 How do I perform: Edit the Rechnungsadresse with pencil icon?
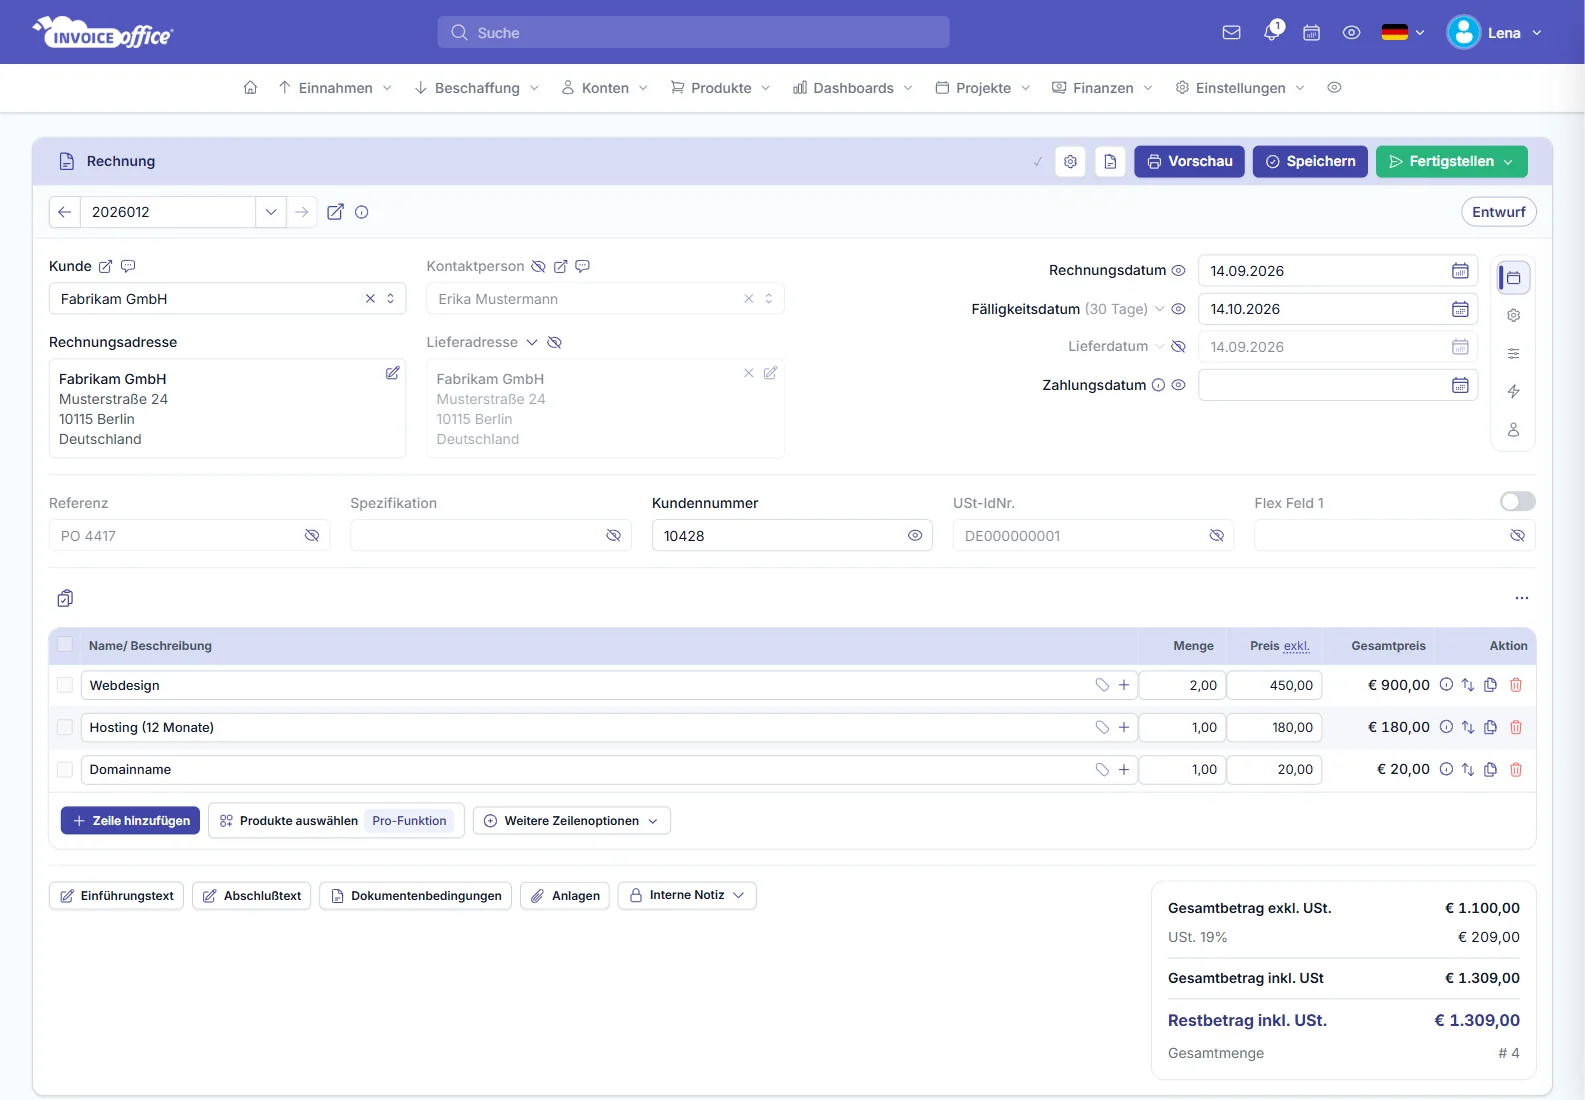point(392,373)
